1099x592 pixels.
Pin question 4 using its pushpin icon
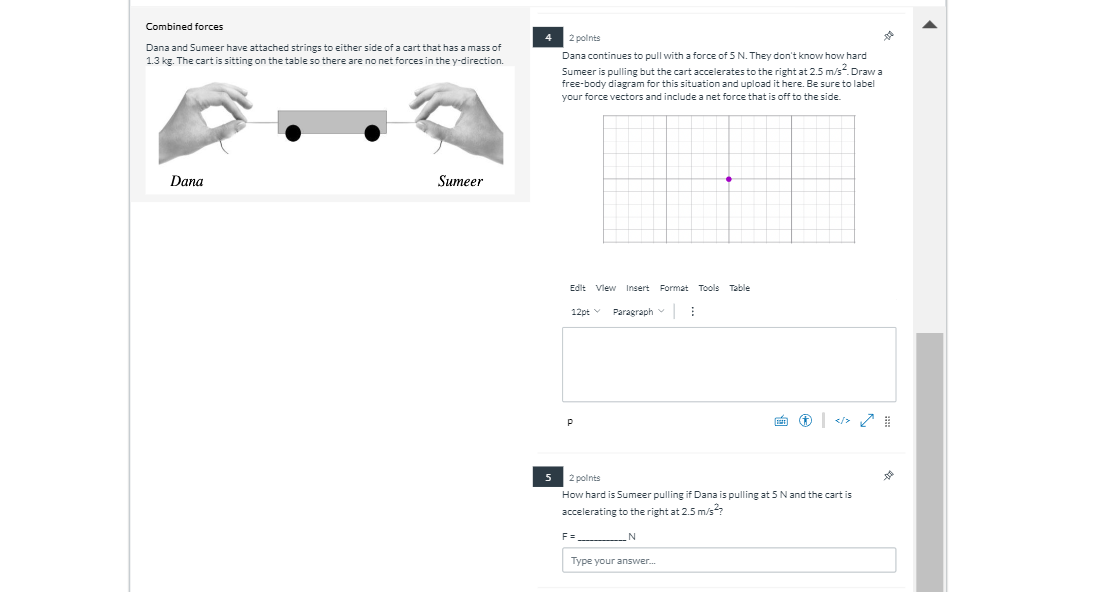[x=888, y=35]
